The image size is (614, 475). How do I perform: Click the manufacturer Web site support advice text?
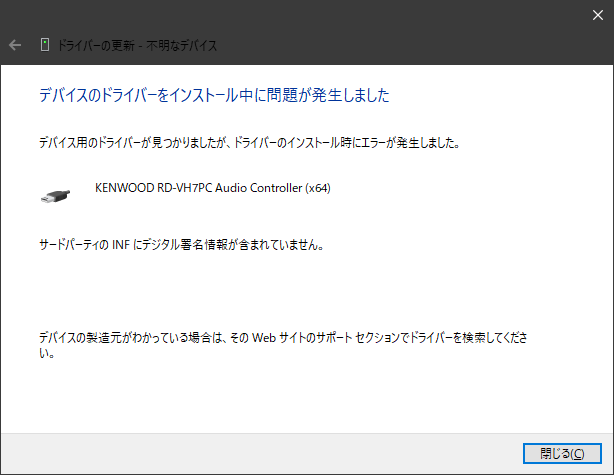283,345
